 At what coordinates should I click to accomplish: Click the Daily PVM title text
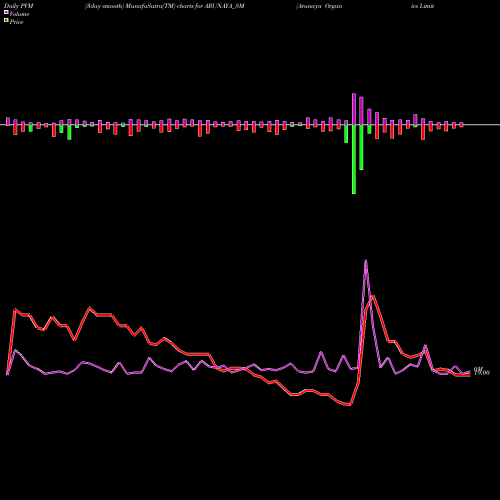click(x=18, y=6)
